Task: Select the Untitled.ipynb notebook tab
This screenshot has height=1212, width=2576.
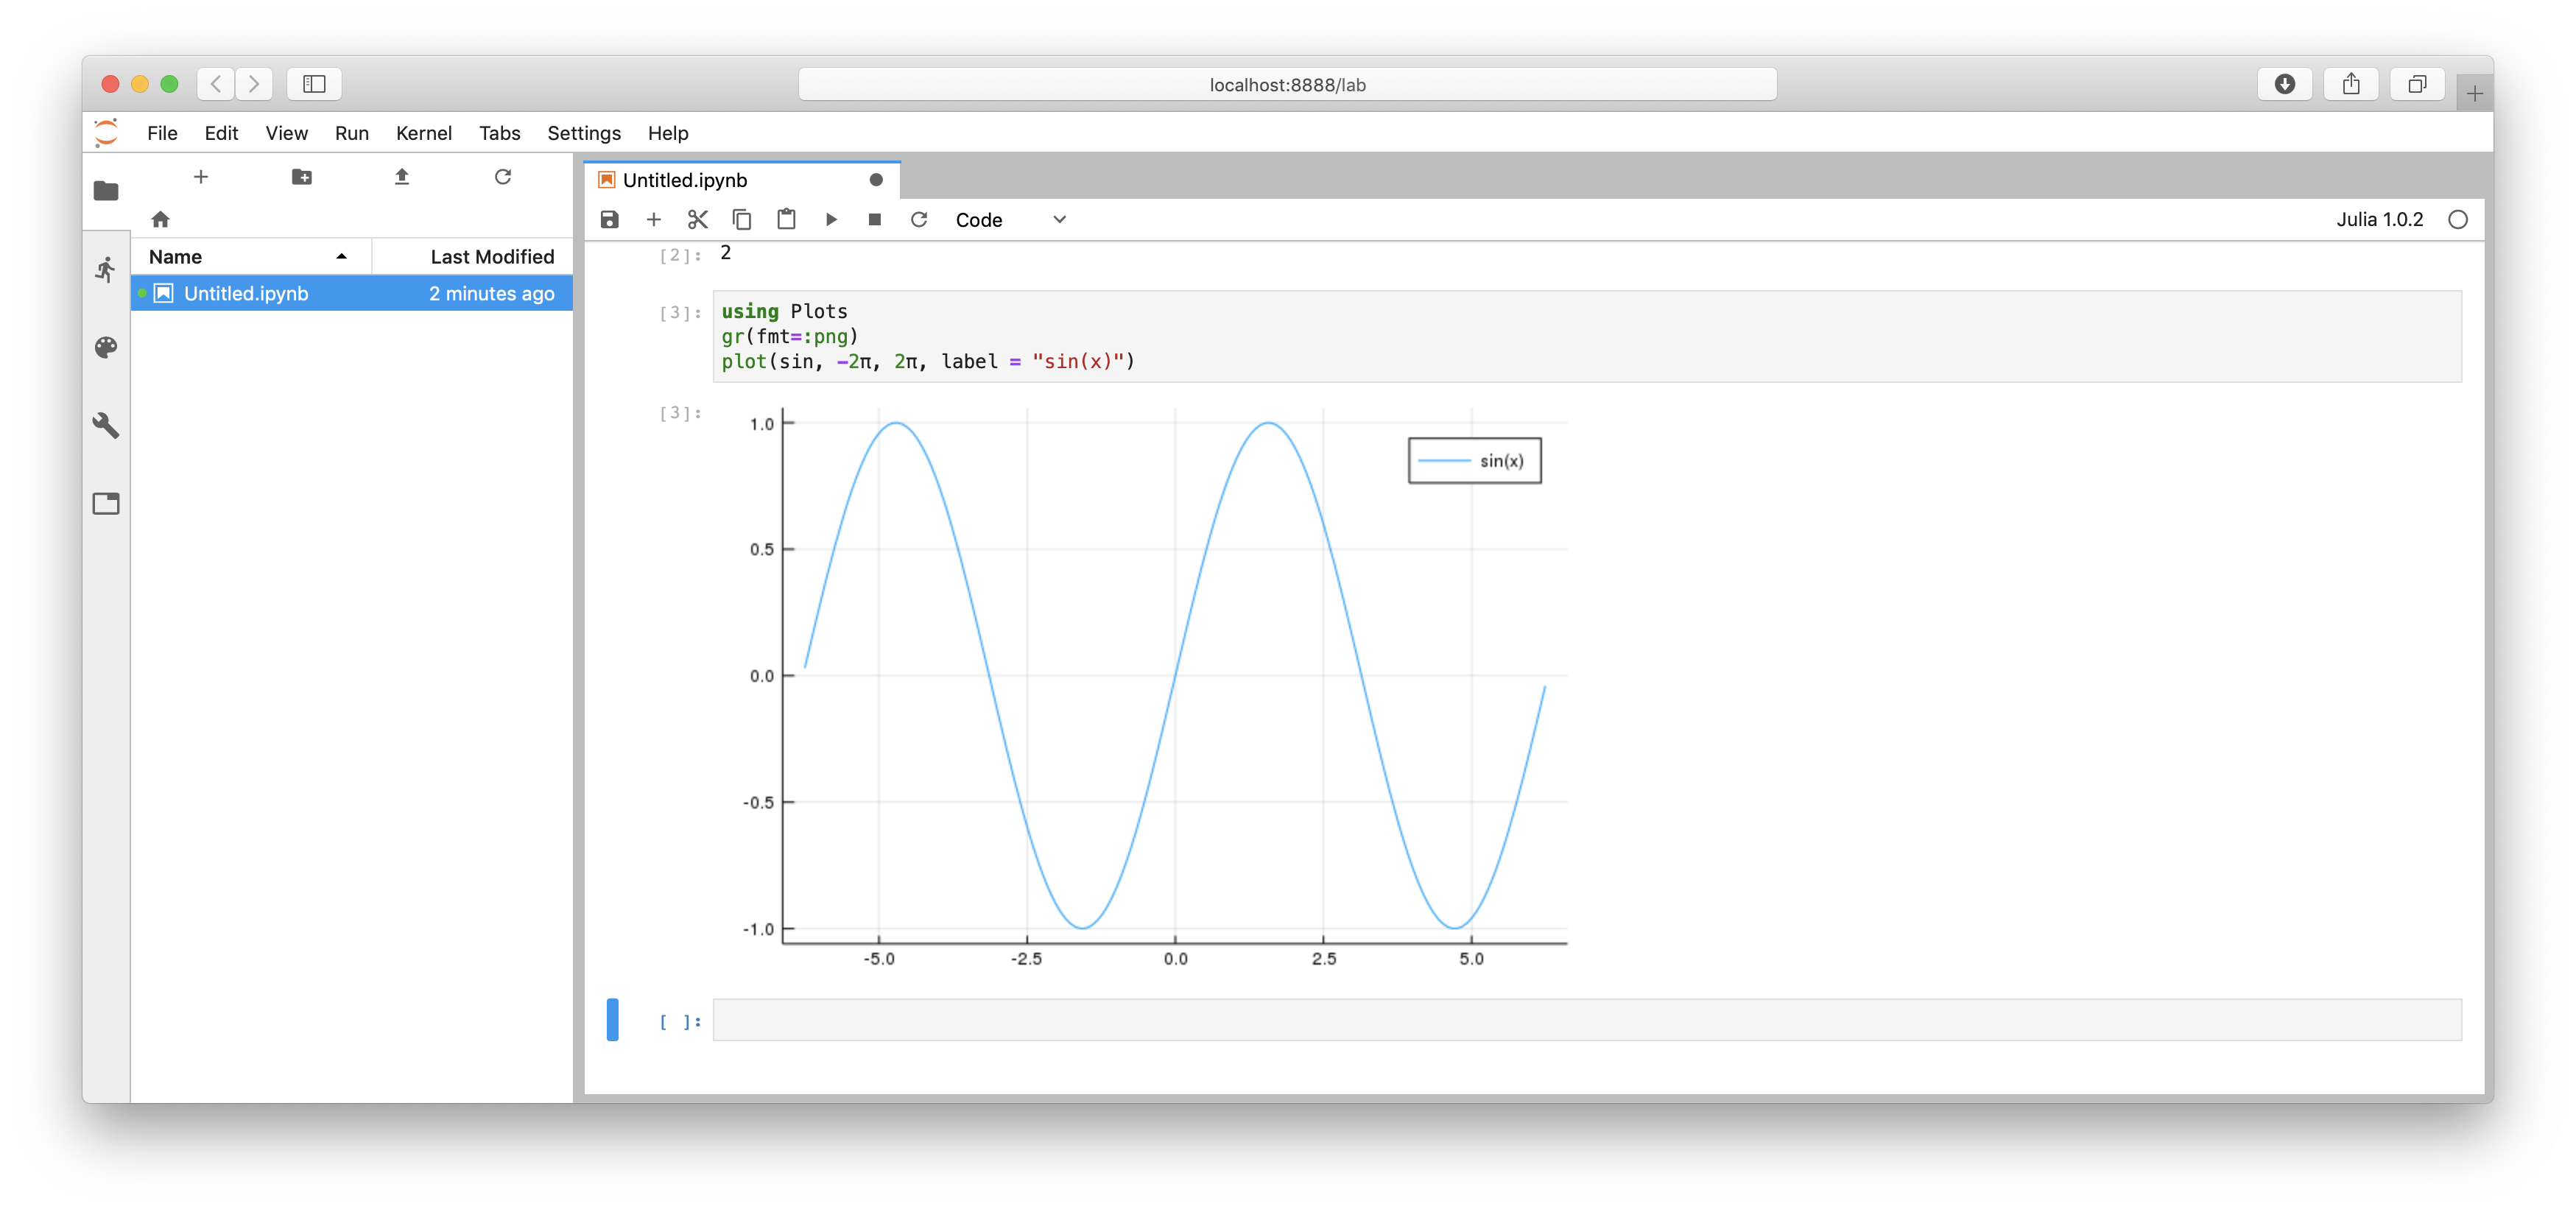Action: coord(685,180)
